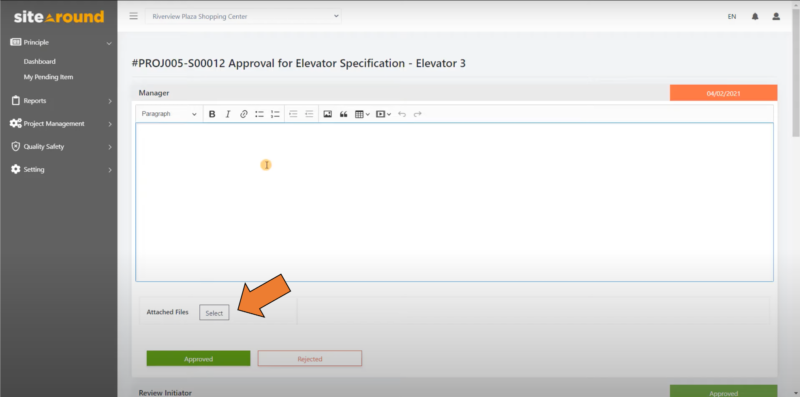Click the green Approved button
Screen dimensions: 800x397
point(198,359)
